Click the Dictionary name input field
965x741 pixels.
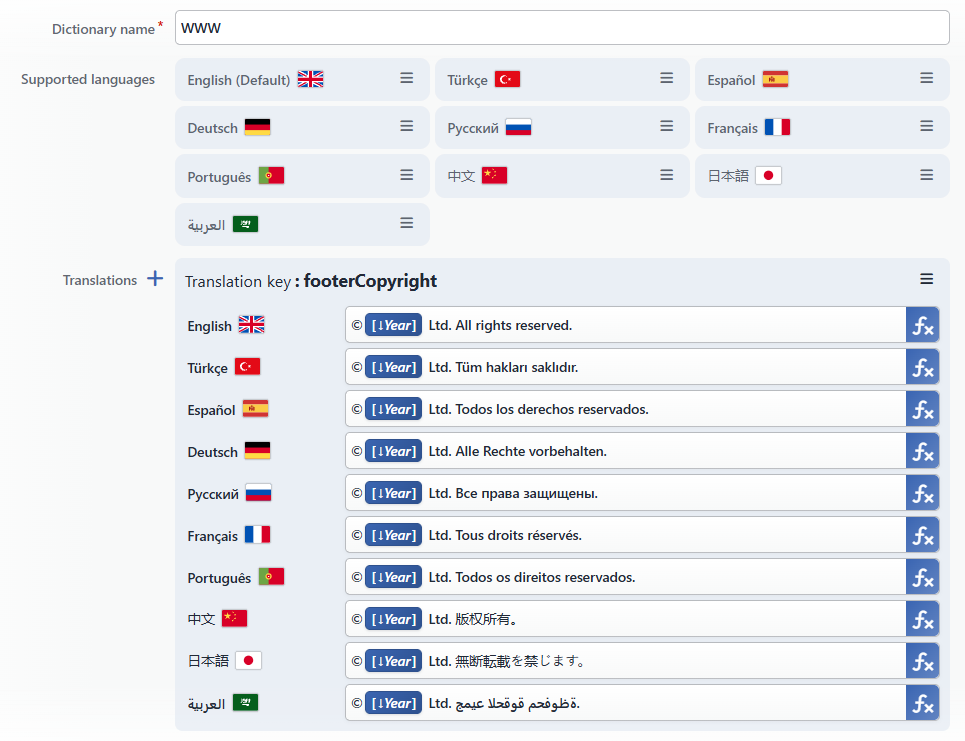point(562,28)
